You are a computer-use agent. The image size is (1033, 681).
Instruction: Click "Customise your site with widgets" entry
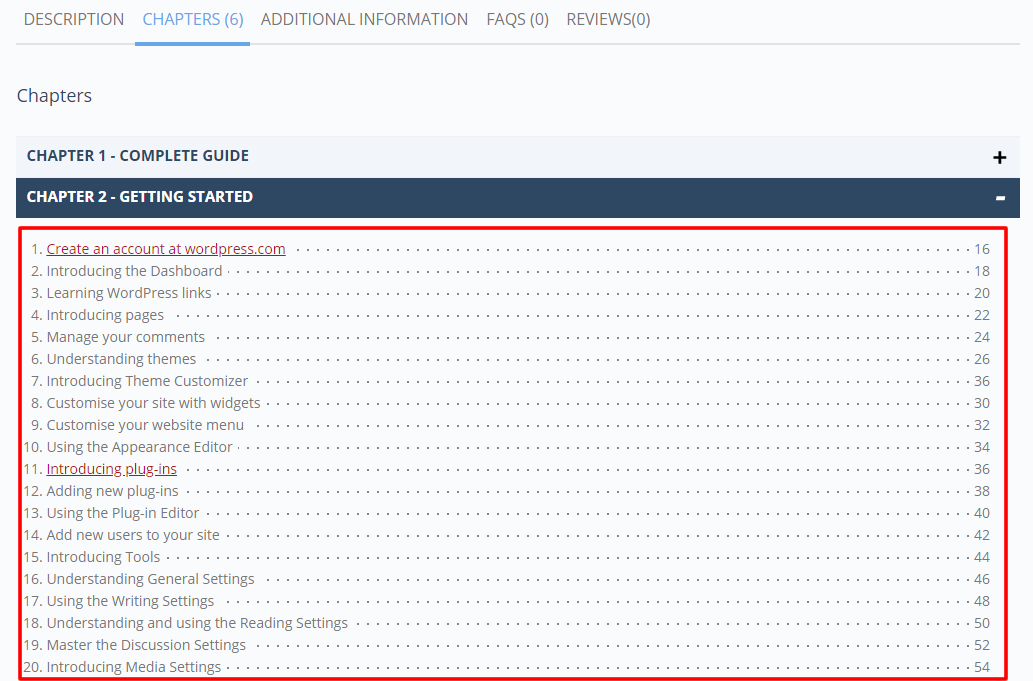tap(153, 403)
